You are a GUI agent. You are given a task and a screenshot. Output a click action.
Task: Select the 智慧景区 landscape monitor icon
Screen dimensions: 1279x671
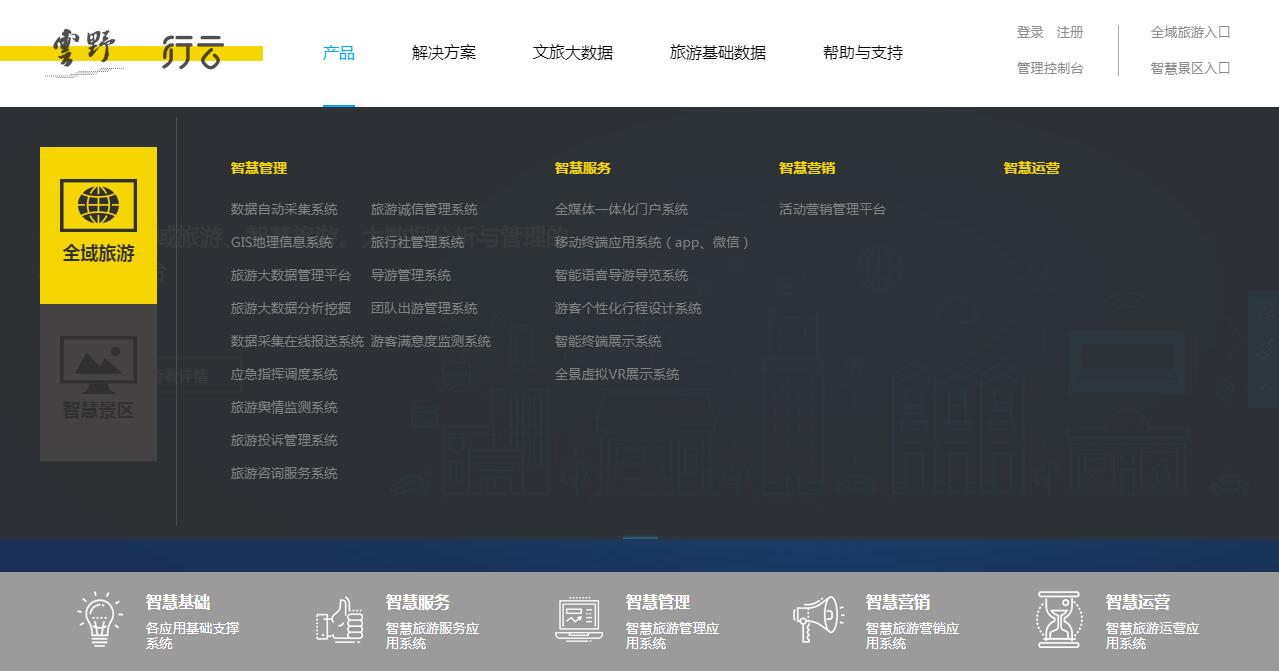click(98, 365)
